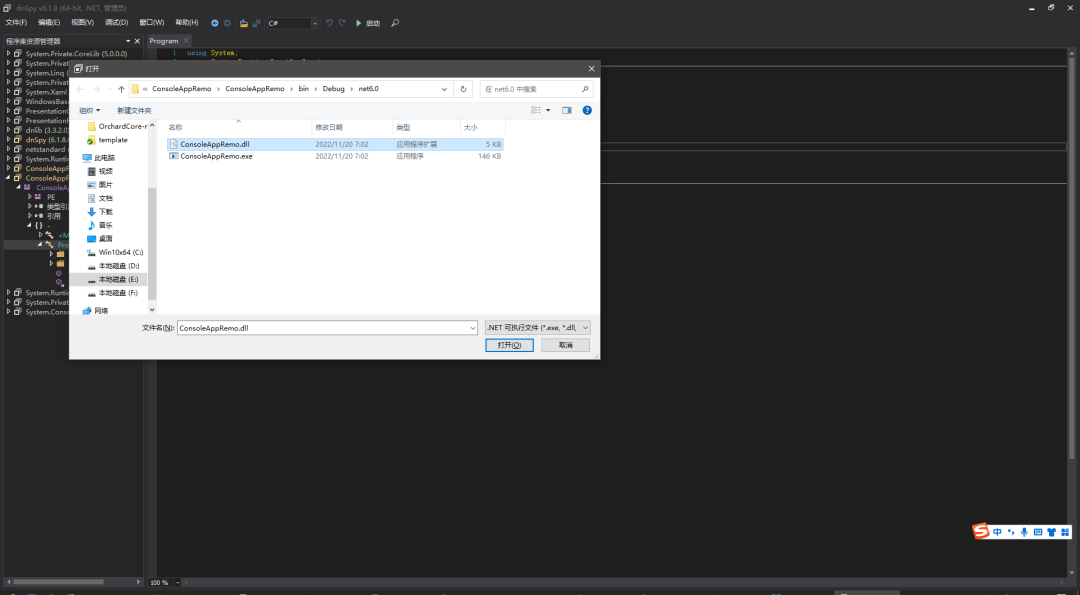This screenshot has height=595, width=1080.
Task: Click the green start debugging play icon
Action: [x=358, y=23]
